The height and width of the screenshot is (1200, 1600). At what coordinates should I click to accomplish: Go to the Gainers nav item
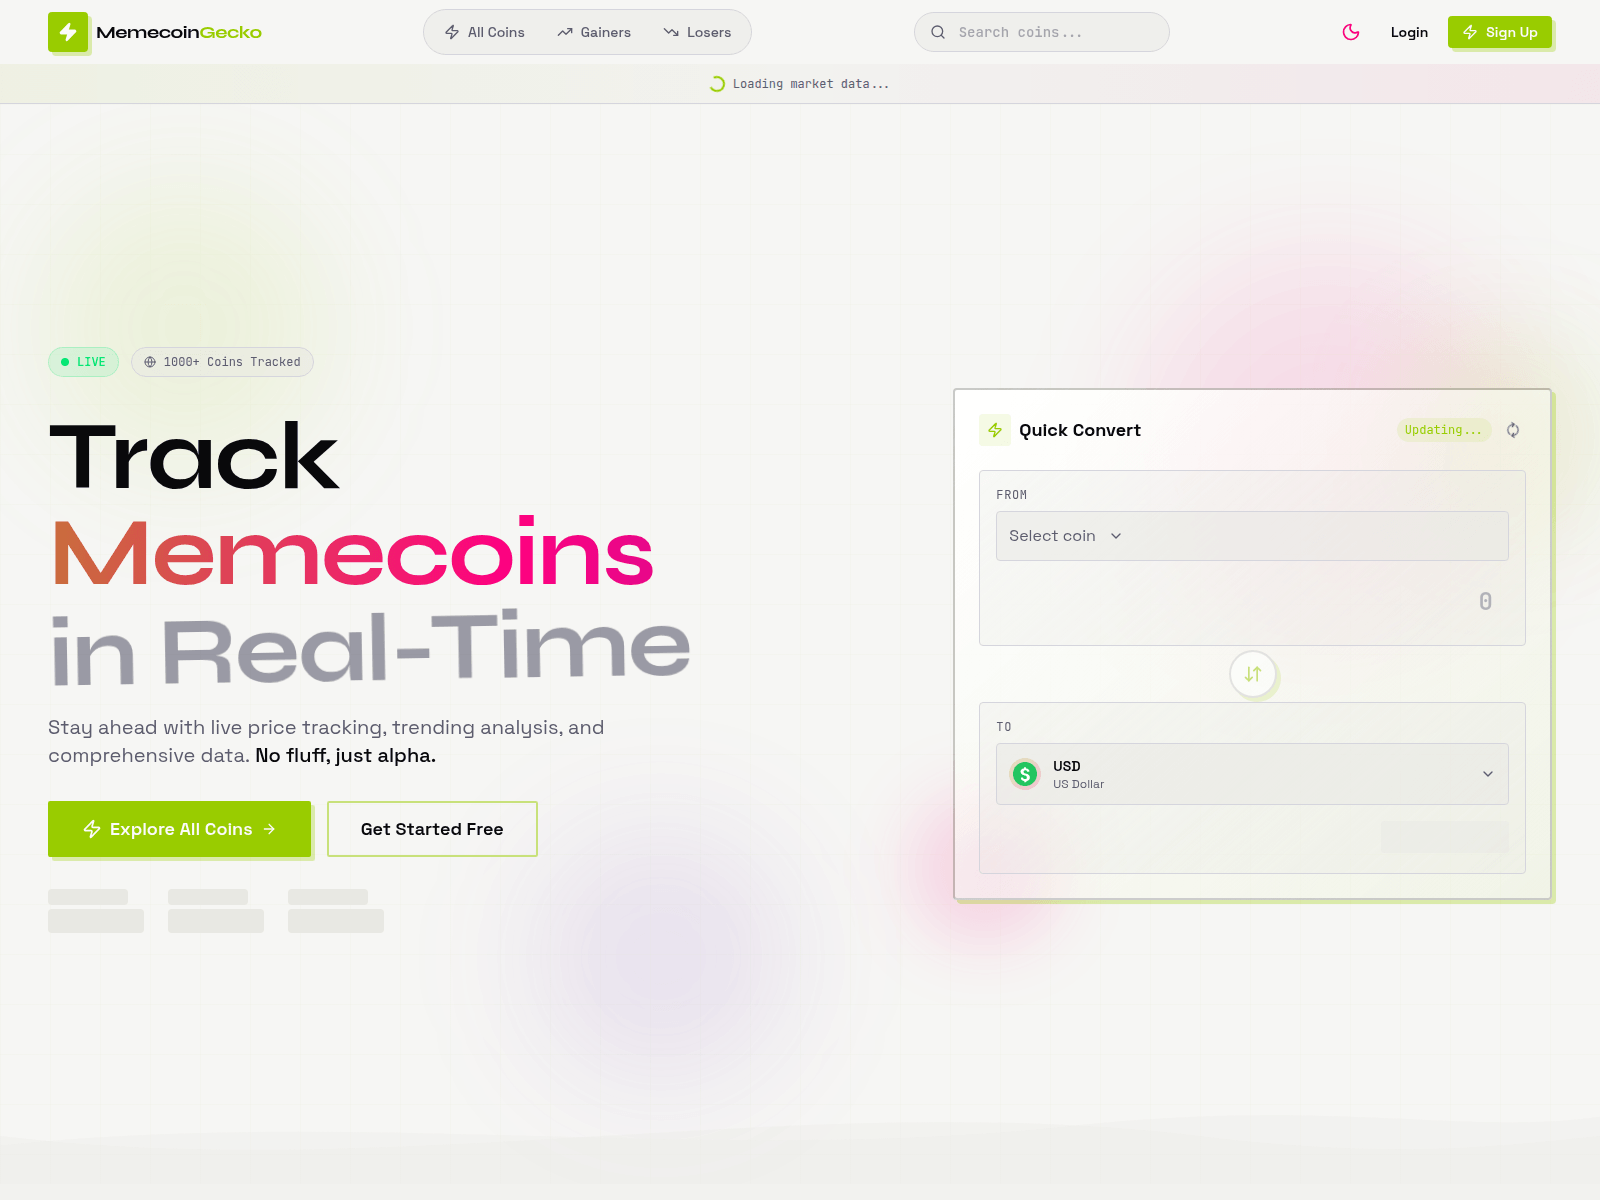click(x=594, y=32)
